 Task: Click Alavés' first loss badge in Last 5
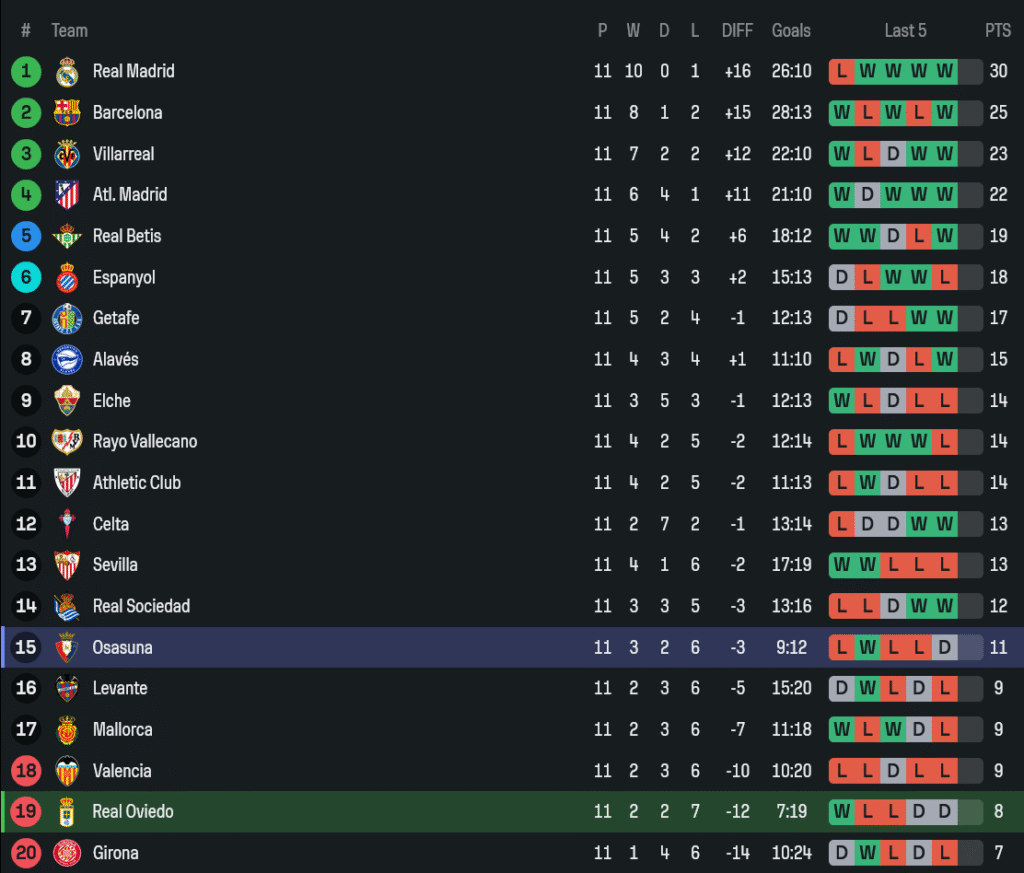coord(842,359)
